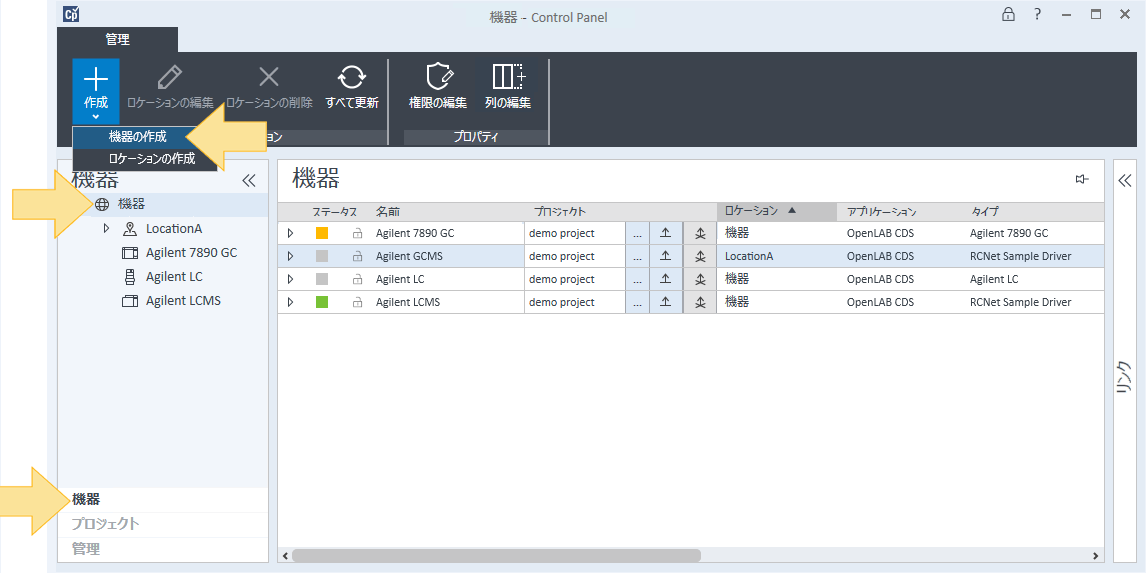Select the 機器 globe root tree node
The image size is (1146, 573).
pyautogui.click(x=131, y=205)
